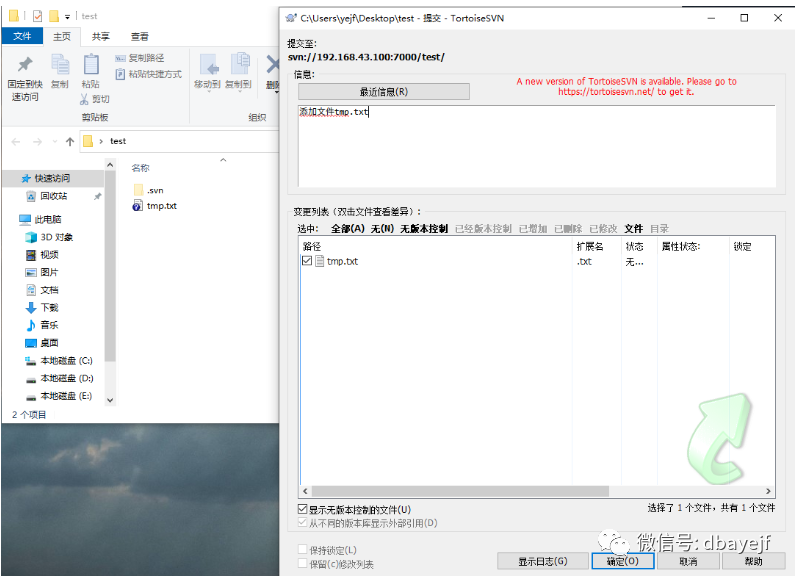
Task: Select the .svn folder in Explorer file list
Action: point(149,191)
